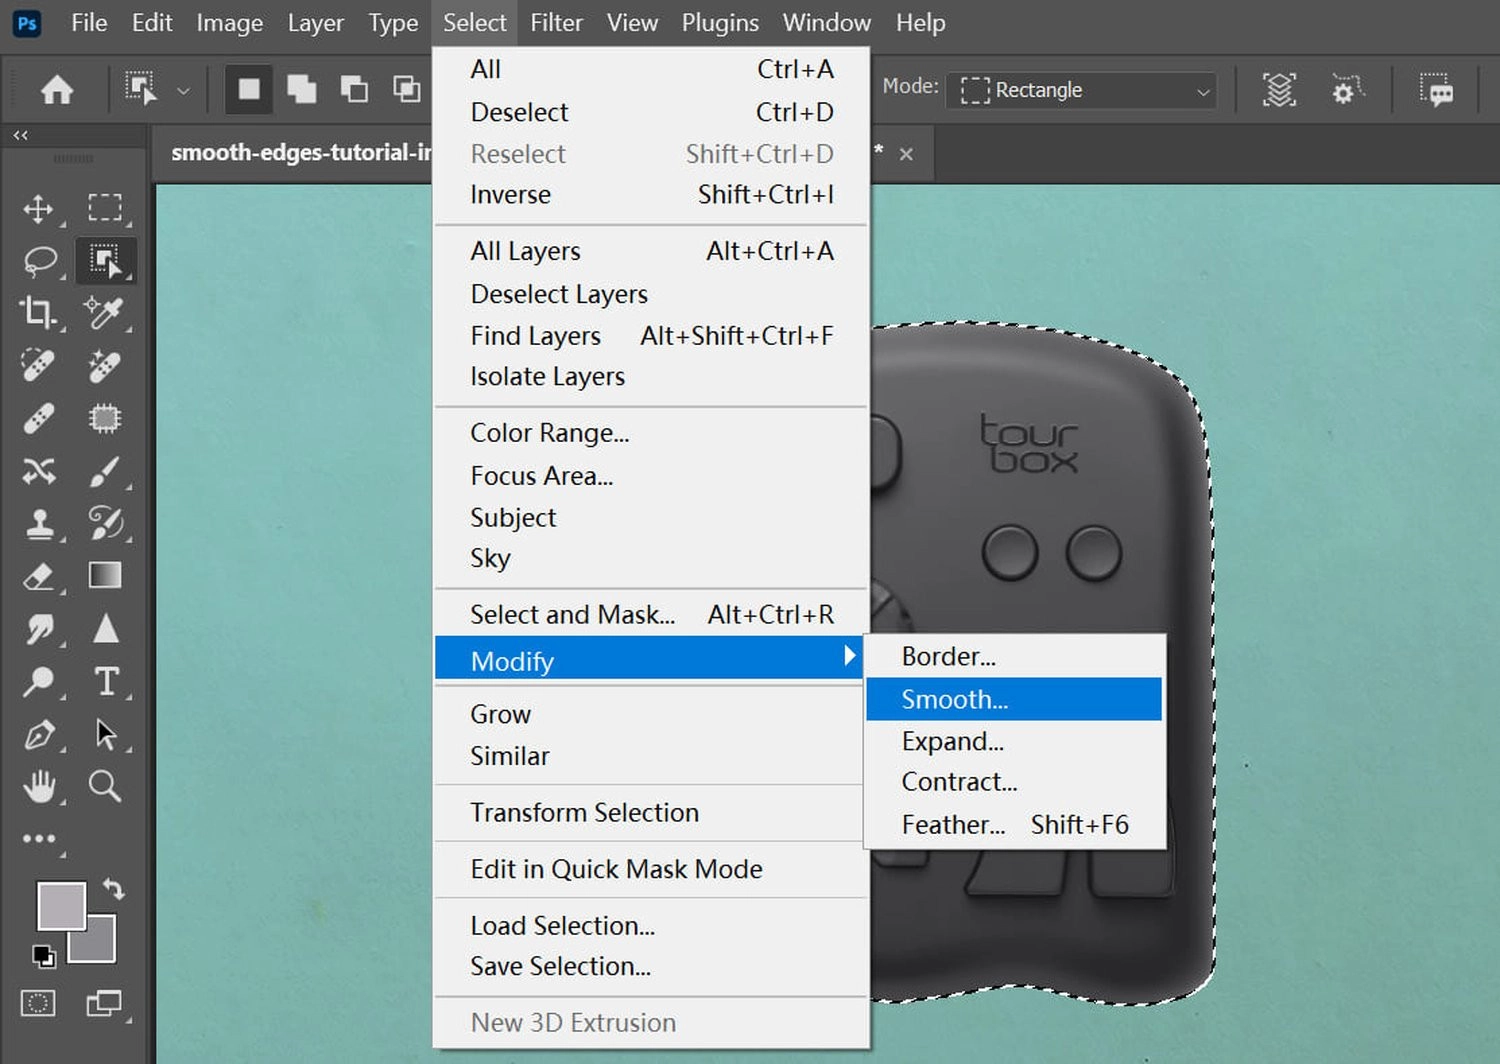Choose Feather... from Modify submenu

pos(1014,825)
